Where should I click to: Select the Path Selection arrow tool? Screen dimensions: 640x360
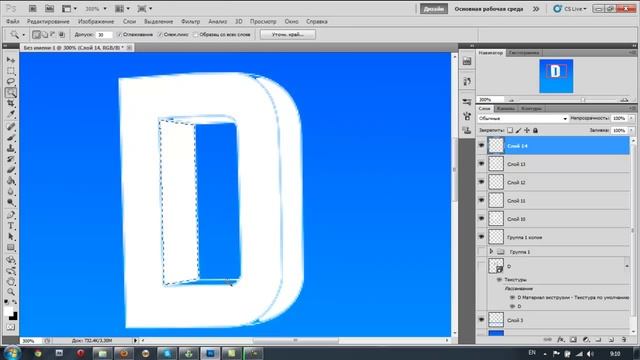pyautogui.click(x=11, y=237)
